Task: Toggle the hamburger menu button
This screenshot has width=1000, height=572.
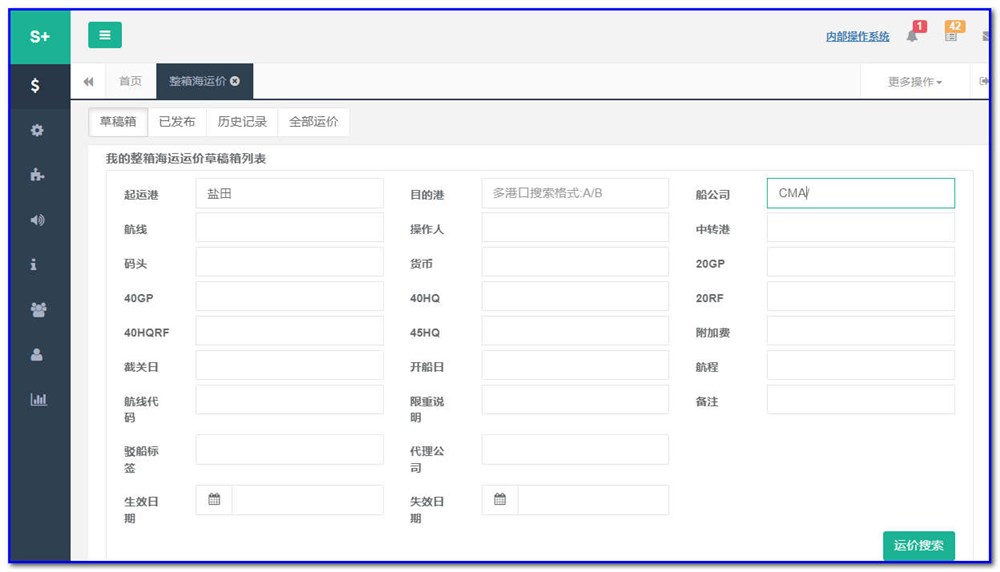Action: click(x=105, y=35)
